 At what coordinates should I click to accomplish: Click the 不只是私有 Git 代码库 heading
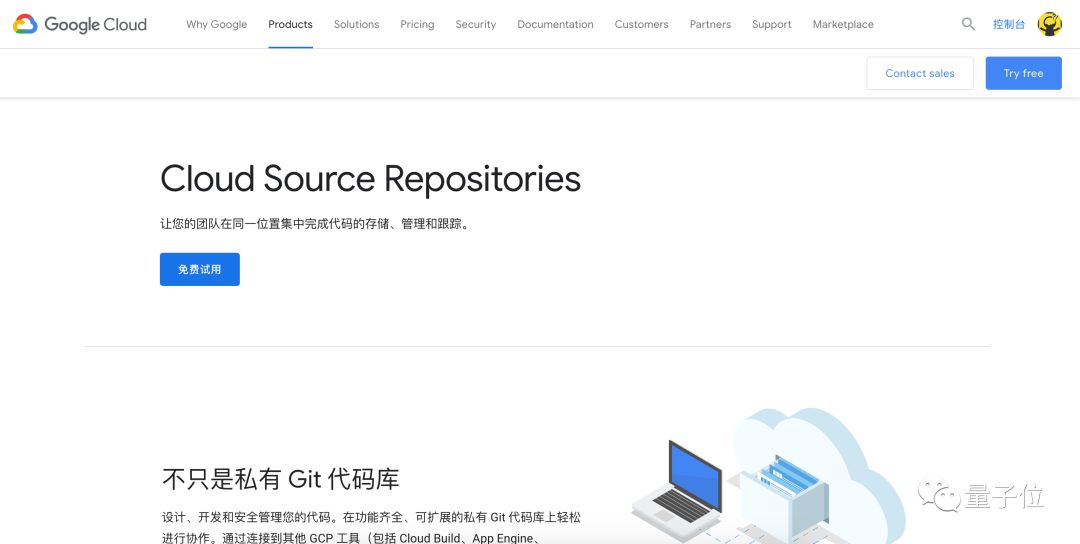(x=280, y=479)
